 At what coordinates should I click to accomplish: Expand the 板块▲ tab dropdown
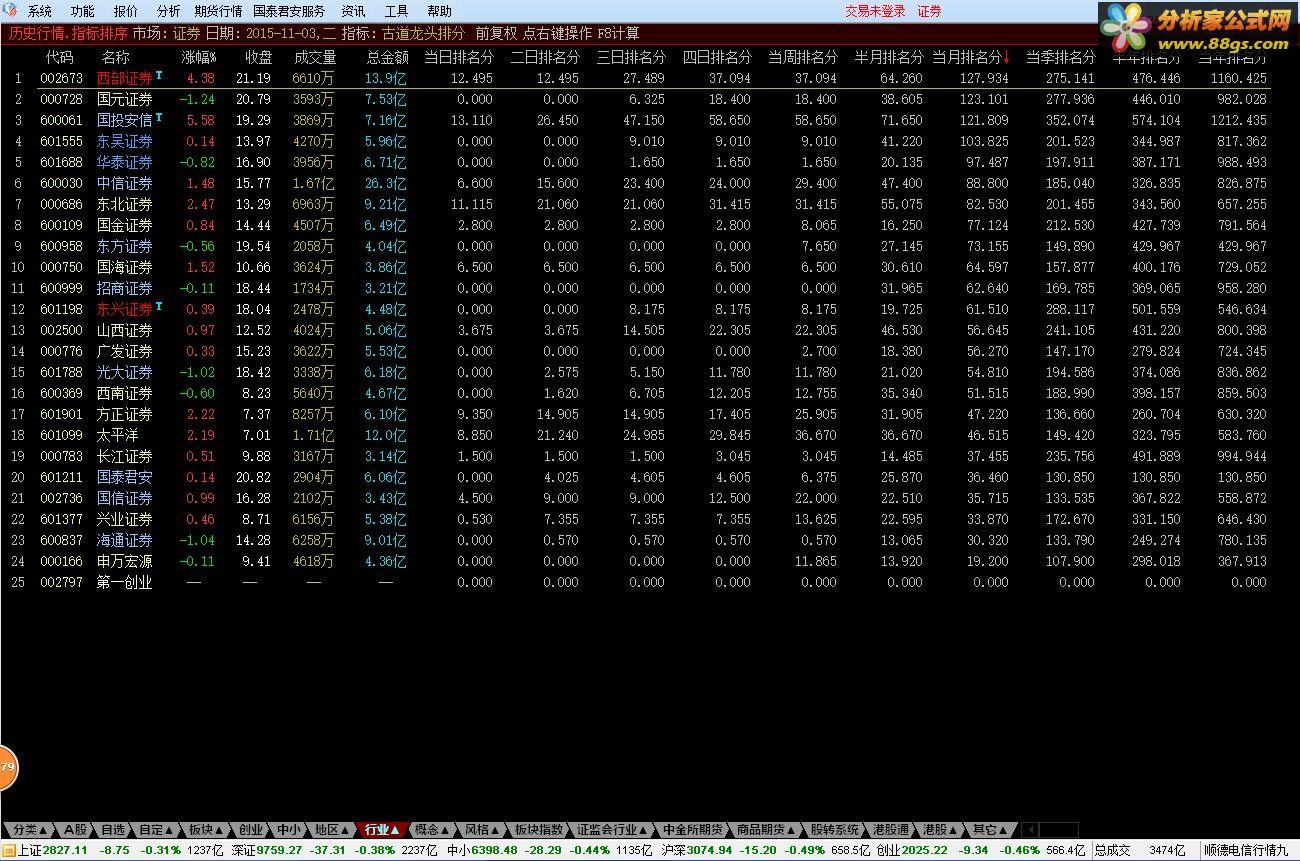(205, 830)
